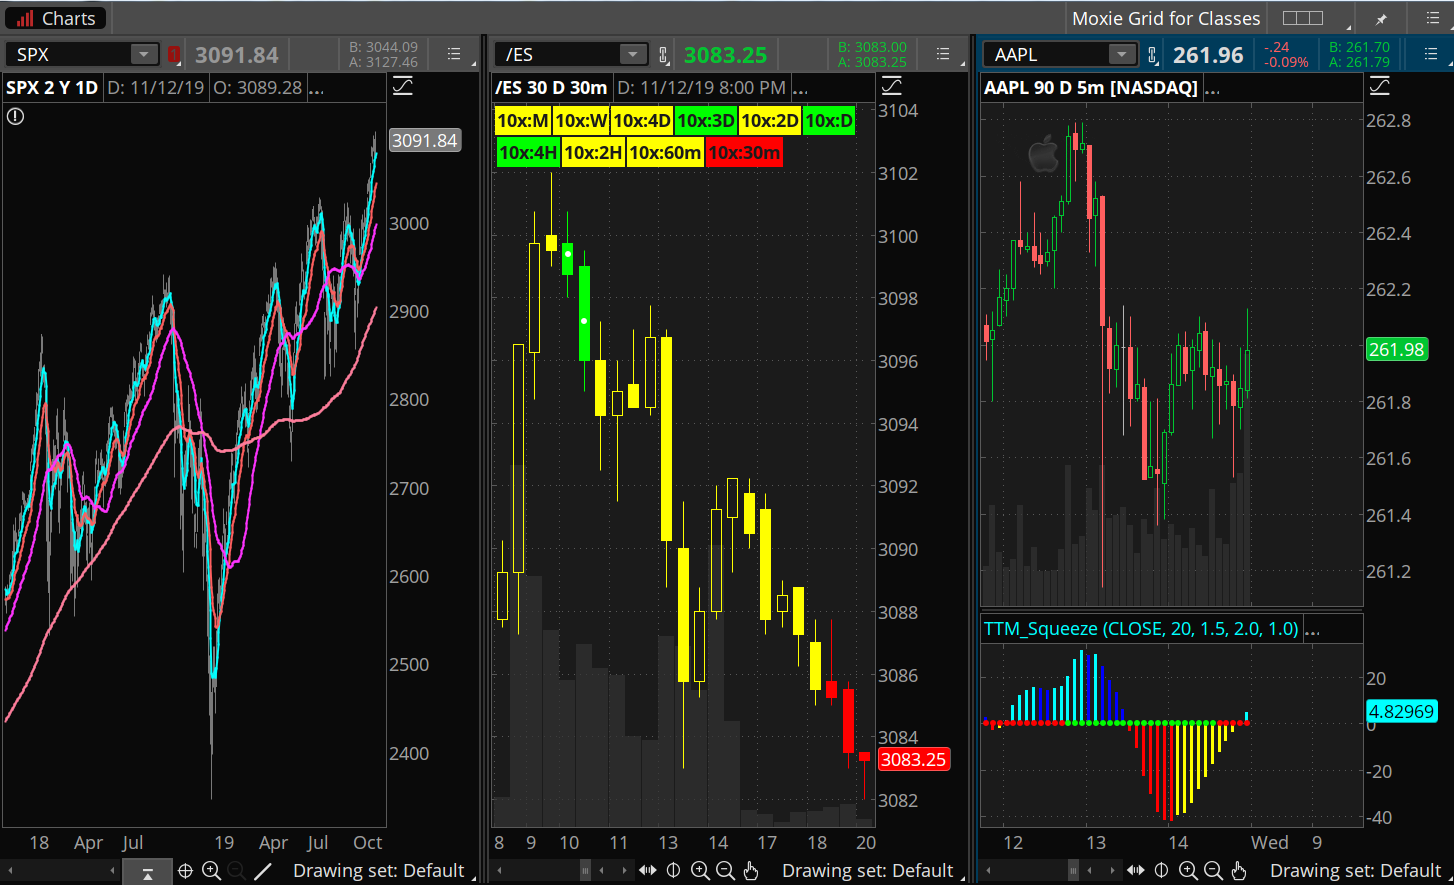Click the alert exclamation icon on SPX chart

15,117
